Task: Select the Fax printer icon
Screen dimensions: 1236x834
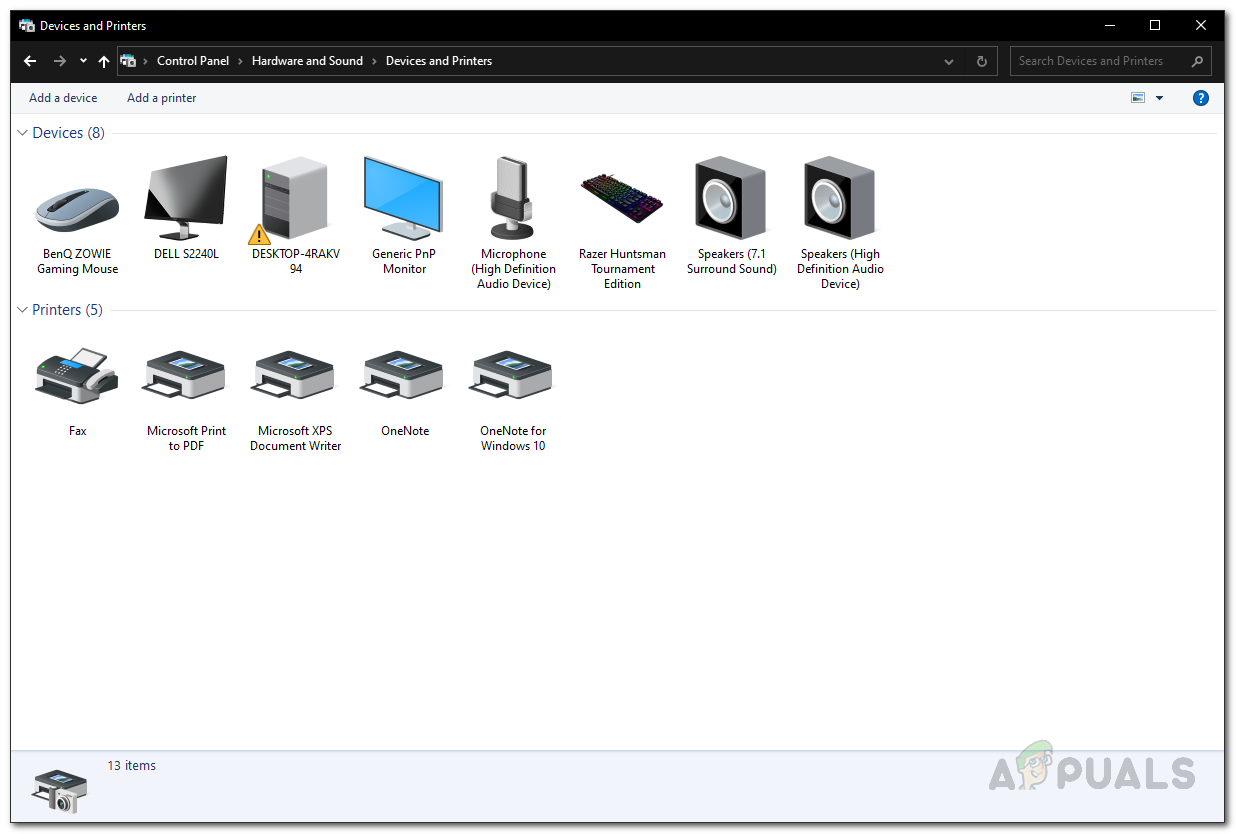Action: [x=77, y=376]
